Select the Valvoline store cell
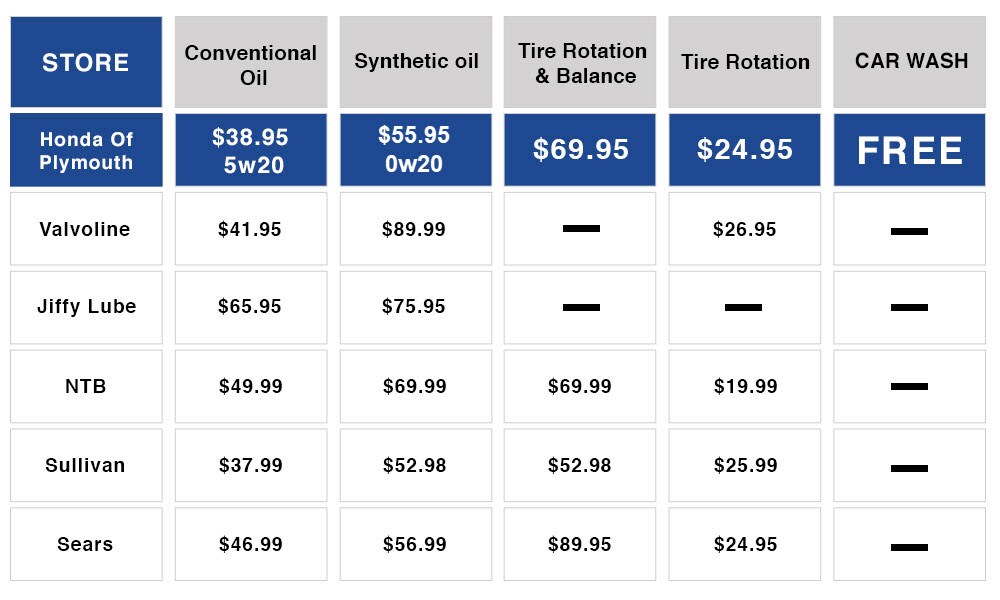The width and height of the screenshot is (1000, 600). [x=86, y=229]
